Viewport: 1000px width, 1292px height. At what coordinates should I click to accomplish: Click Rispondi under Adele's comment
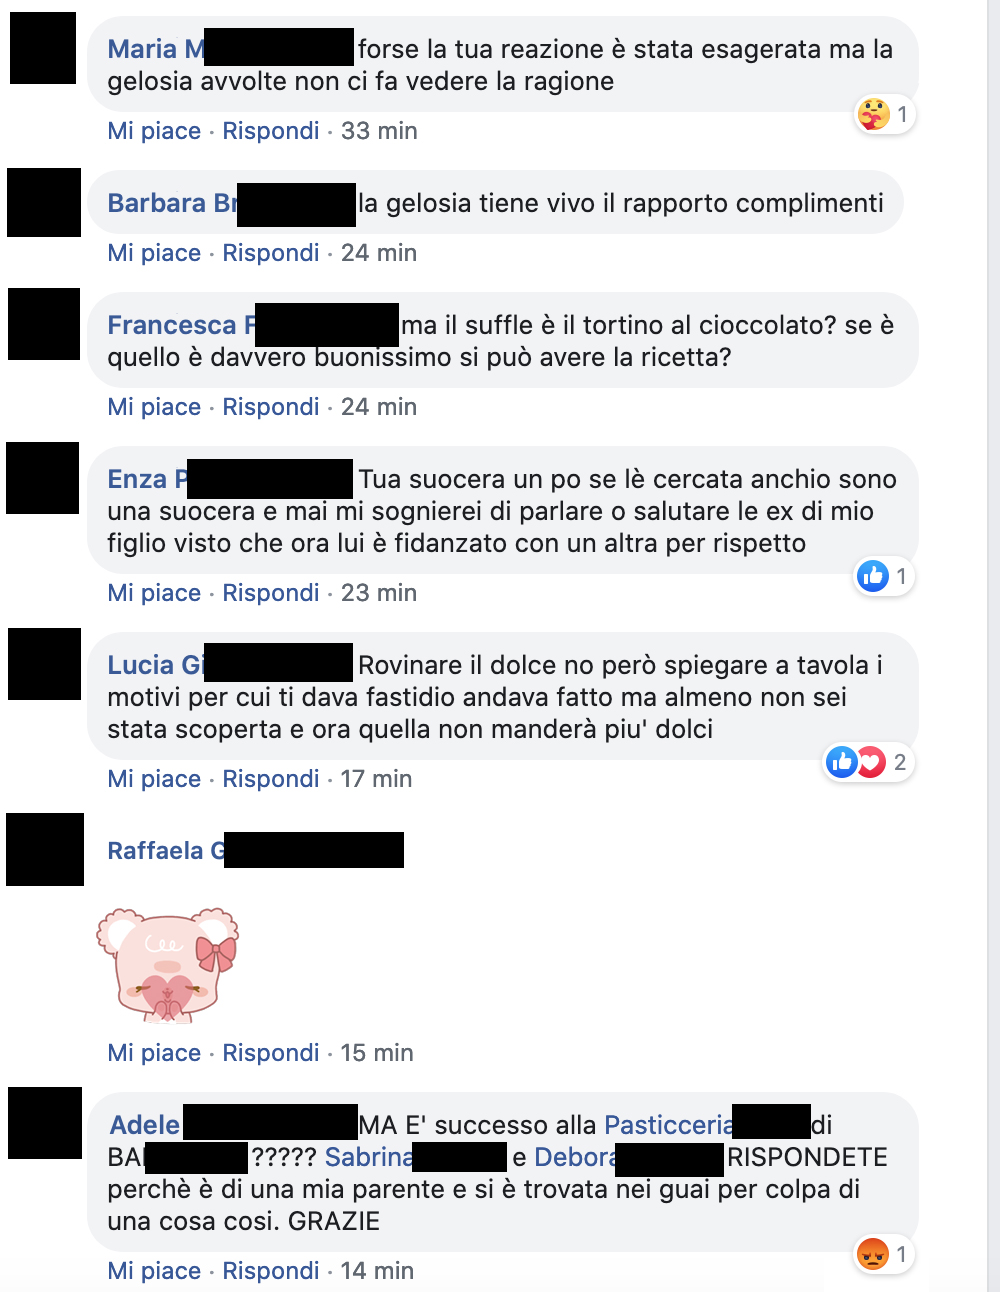271,1271
